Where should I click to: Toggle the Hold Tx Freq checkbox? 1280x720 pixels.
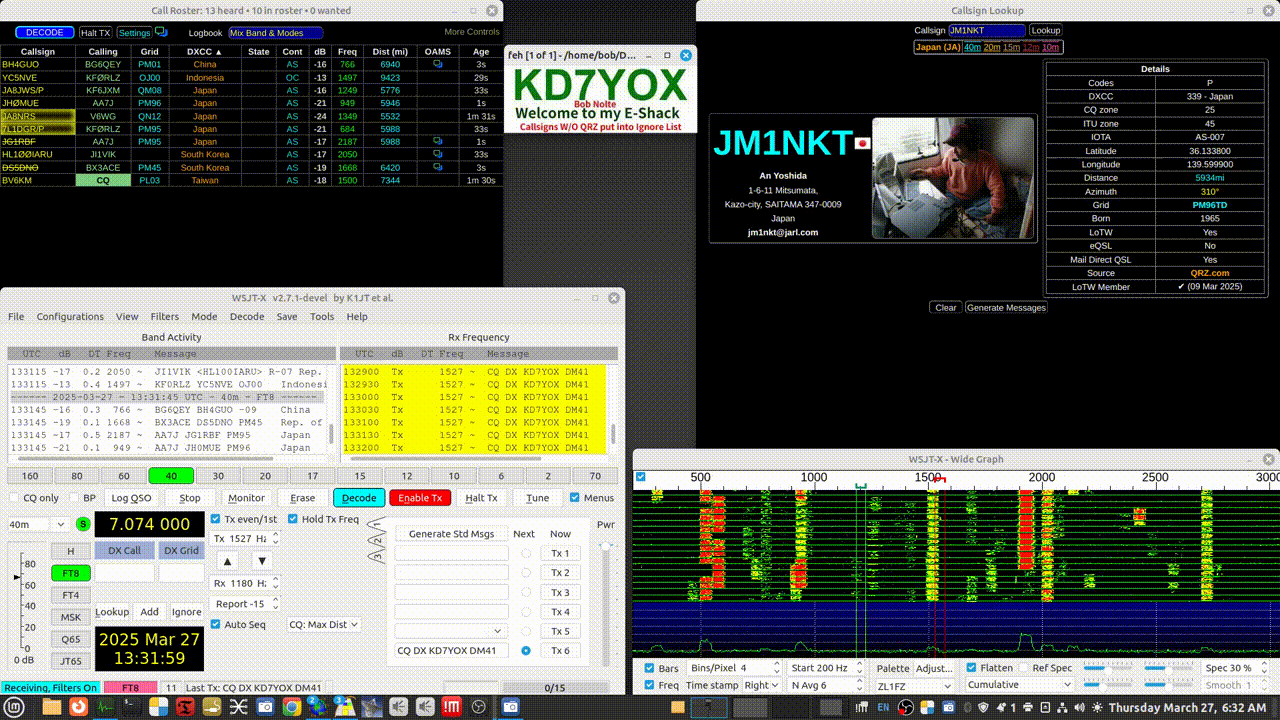pos(293,519)
